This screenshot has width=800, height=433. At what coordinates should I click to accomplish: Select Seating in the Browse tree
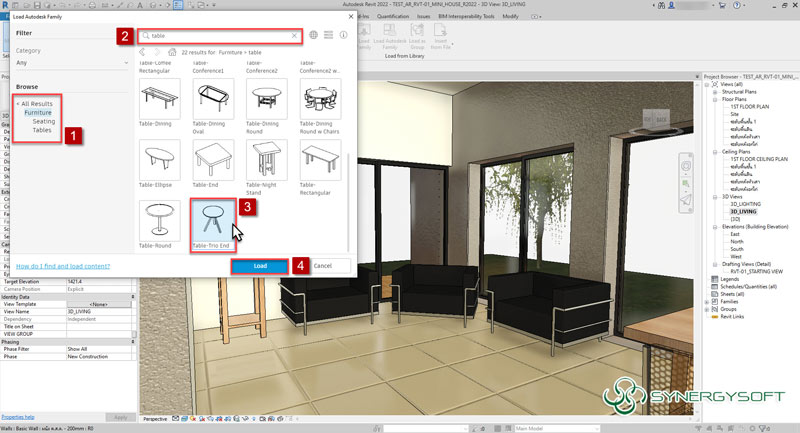pos(44,121)
